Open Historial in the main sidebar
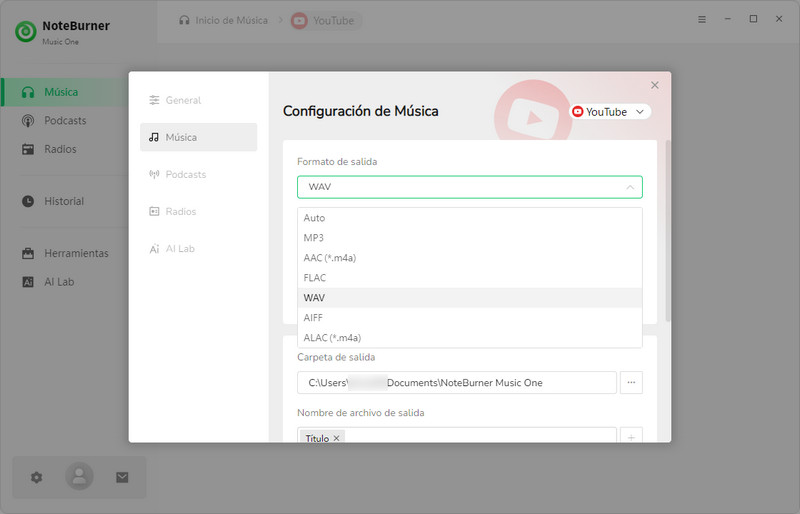This screenshot has height=514, width=800. coord(65,201)
